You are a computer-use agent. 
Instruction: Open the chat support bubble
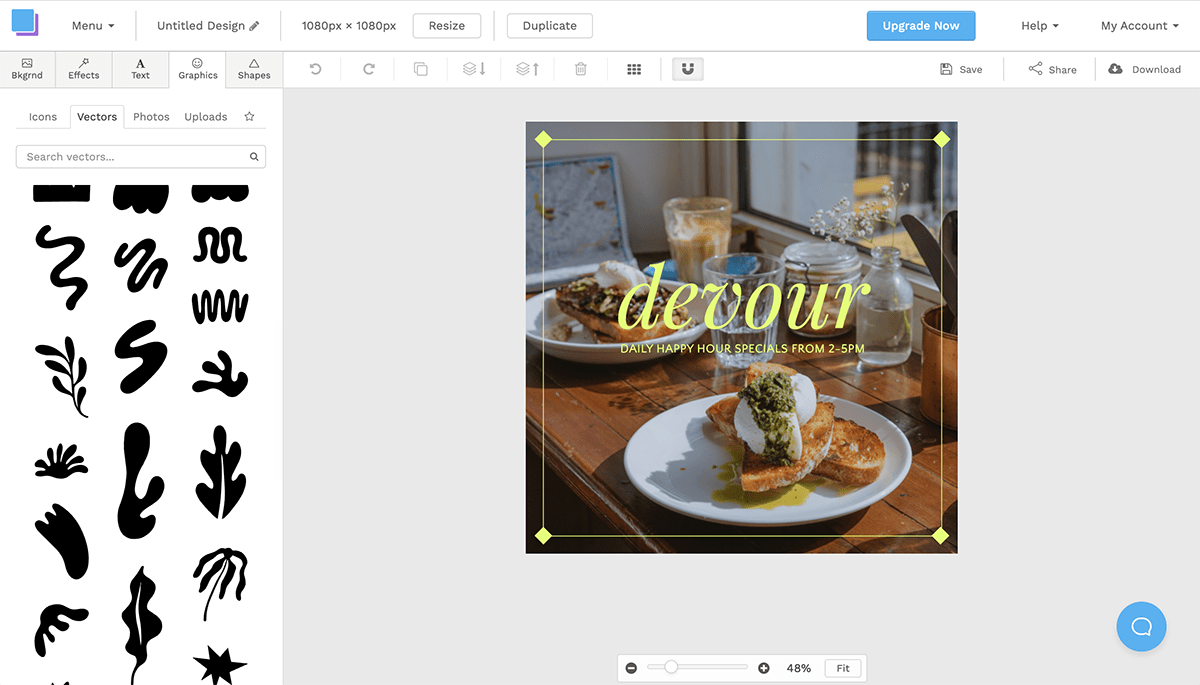tap(1141, 627)
